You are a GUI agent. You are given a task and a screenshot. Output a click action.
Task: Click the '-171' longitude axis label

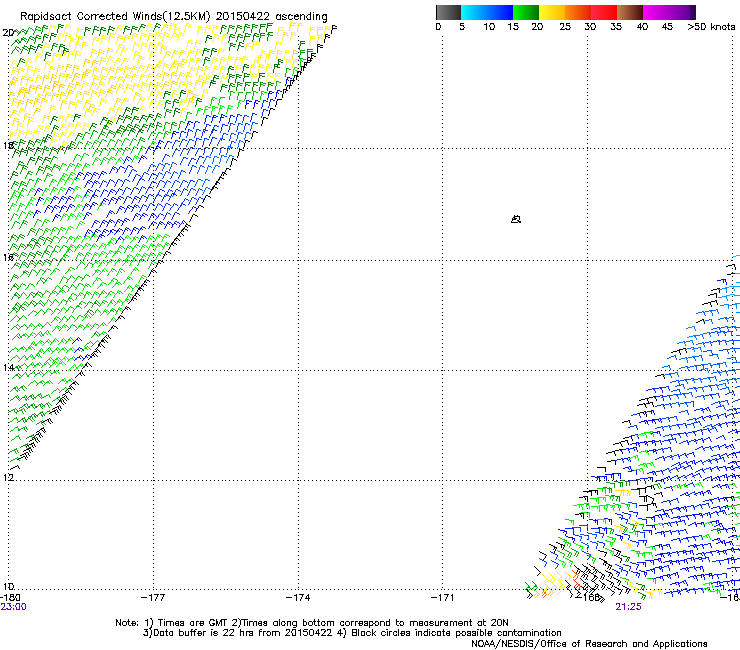[x=443, y=598]
